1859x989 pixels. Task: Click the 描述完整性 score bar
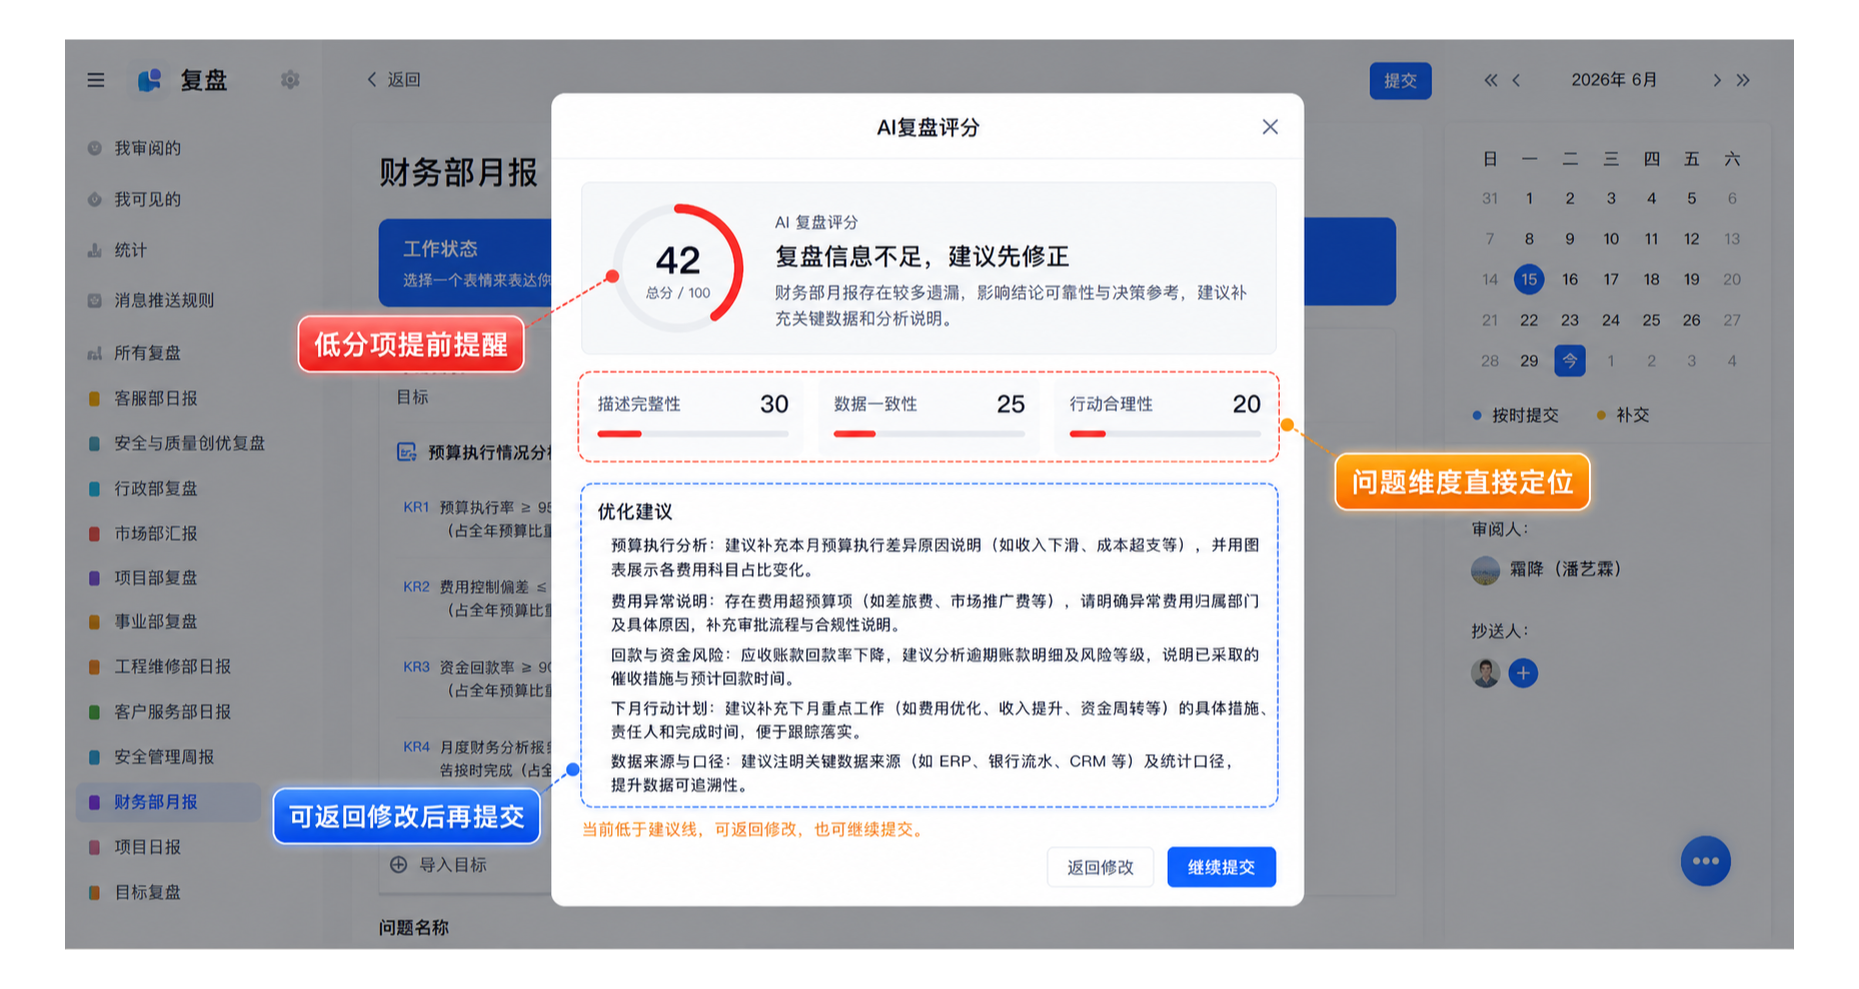coord(692,434)
